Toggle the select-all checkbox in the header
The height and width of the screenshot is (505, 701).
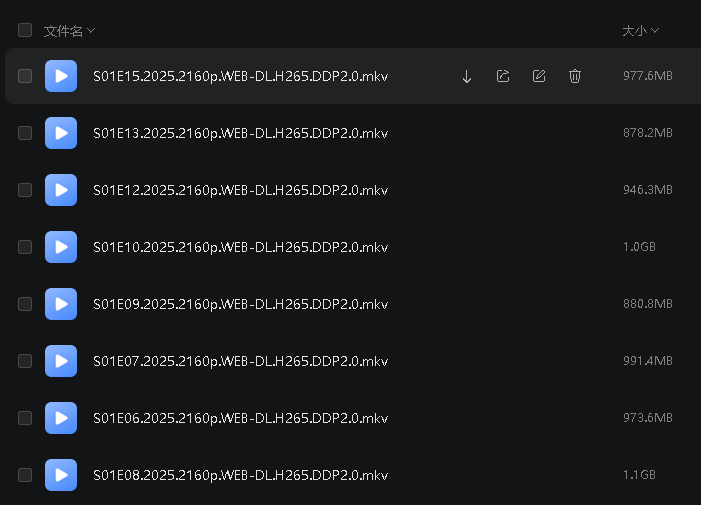point(25,30)
